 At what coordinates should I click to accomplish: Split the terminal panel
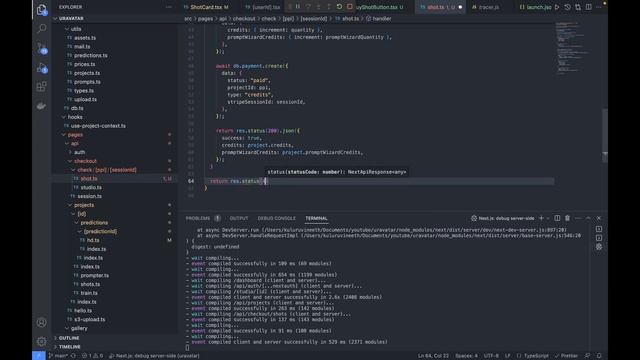(557, 218)
